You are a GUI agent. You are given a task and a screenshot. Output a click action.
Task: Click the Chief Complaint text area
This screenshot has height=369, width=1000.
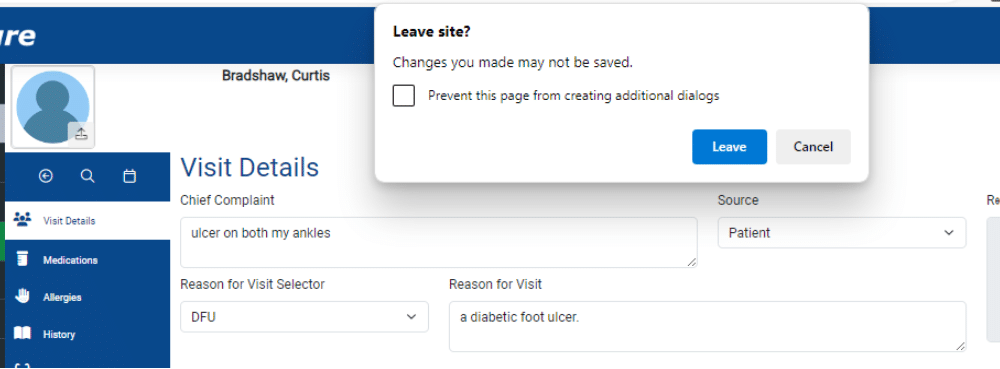[x=439, y=242]
